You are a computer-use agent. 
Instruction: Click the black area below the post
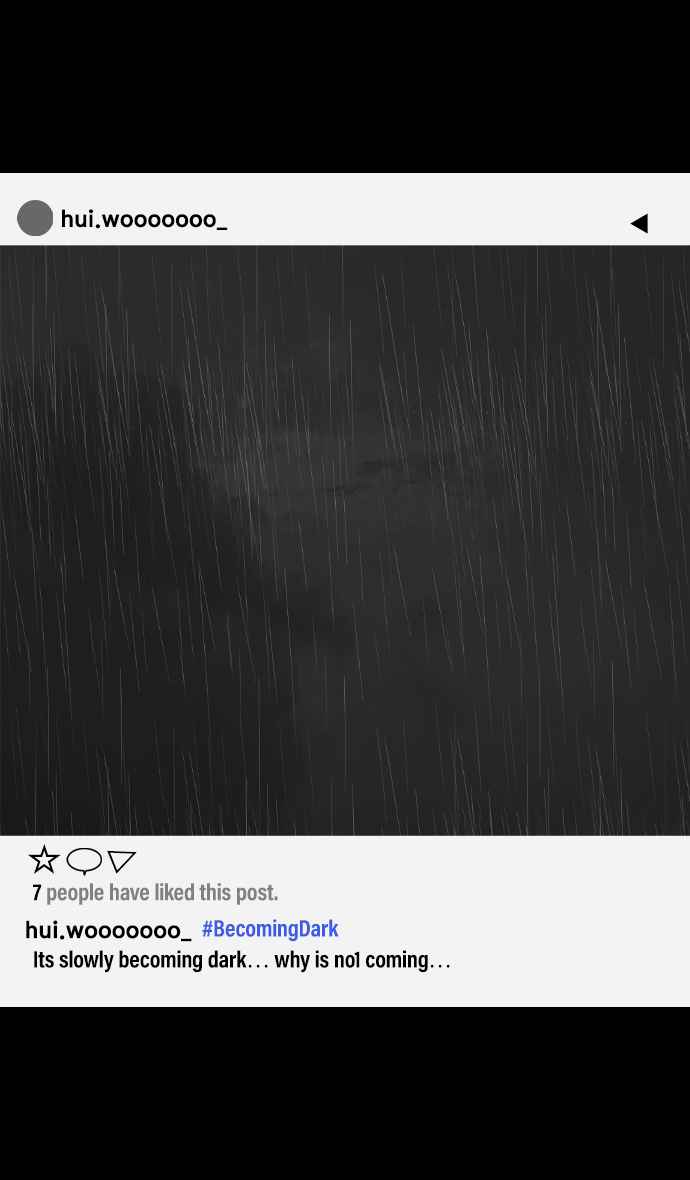click(x=345, y=1093)
